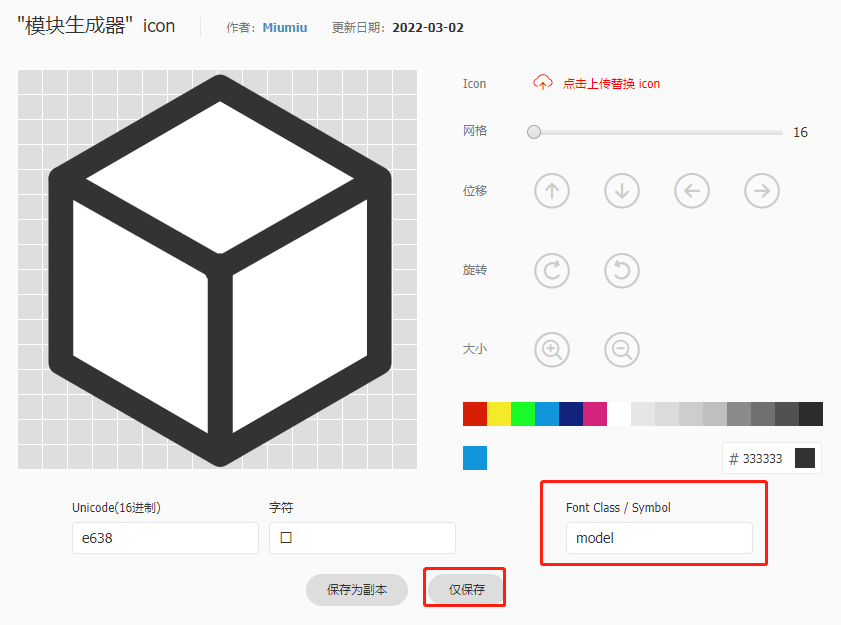Screen dimensions: 841x625
Task: Select the red color swatch
Action: pos(475,413)
